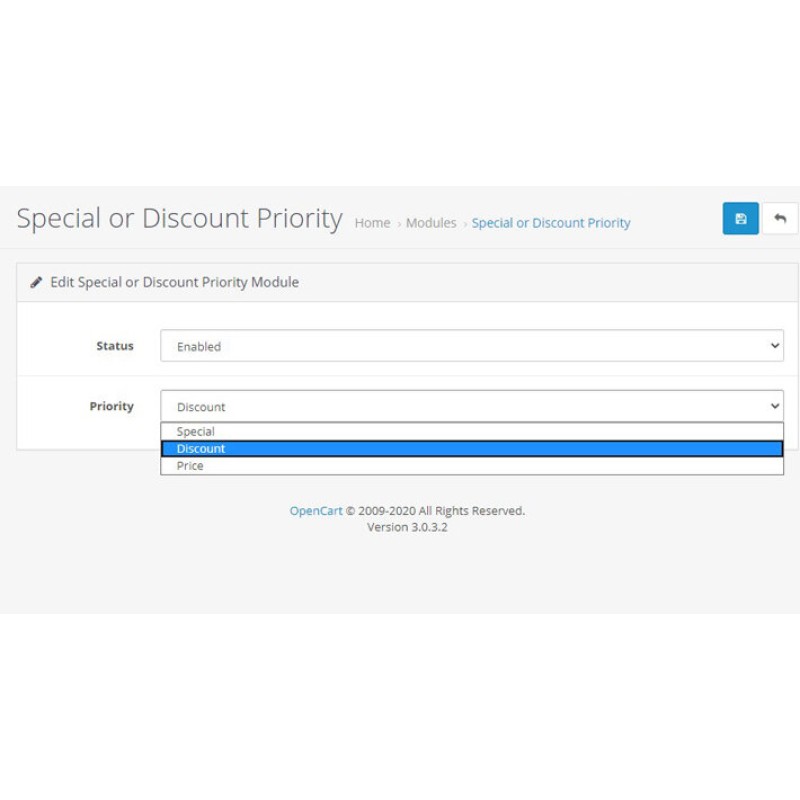Click the Status field label
Viewport: 800px width, 800px height.
click(115, 346)
